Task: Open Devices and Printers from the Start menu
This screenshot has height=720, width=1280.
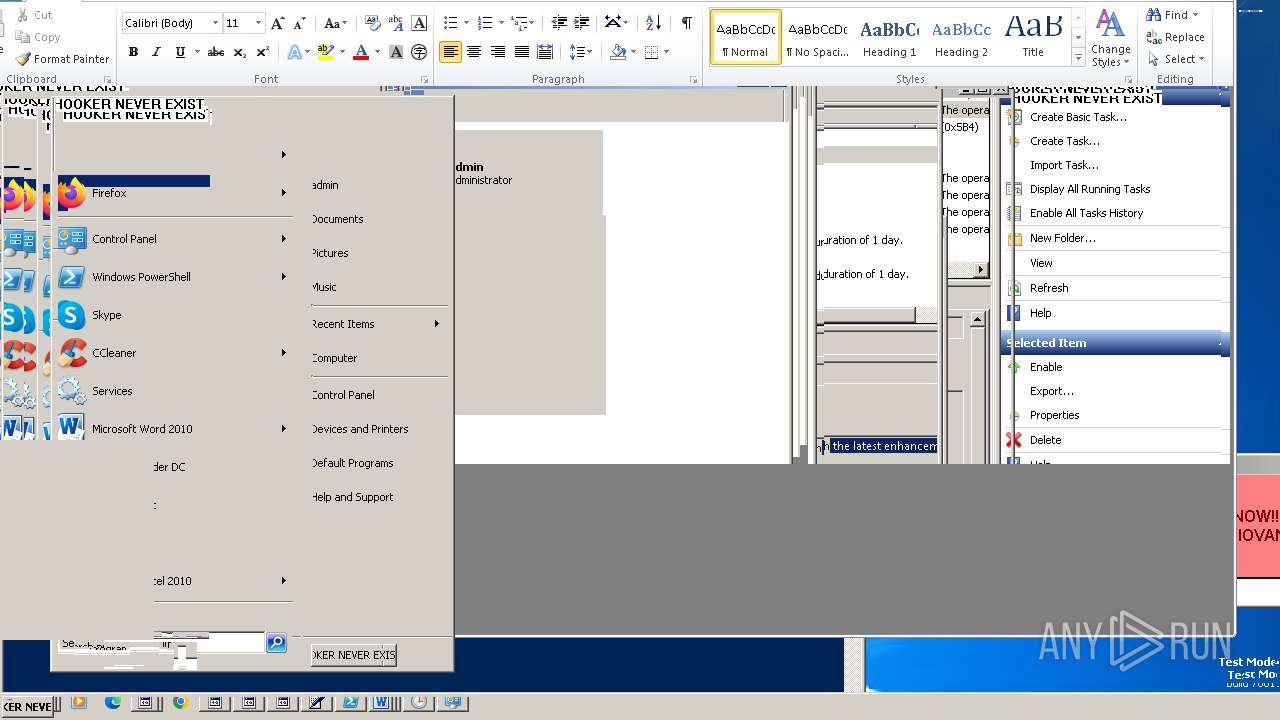Action: pos(360,429)
